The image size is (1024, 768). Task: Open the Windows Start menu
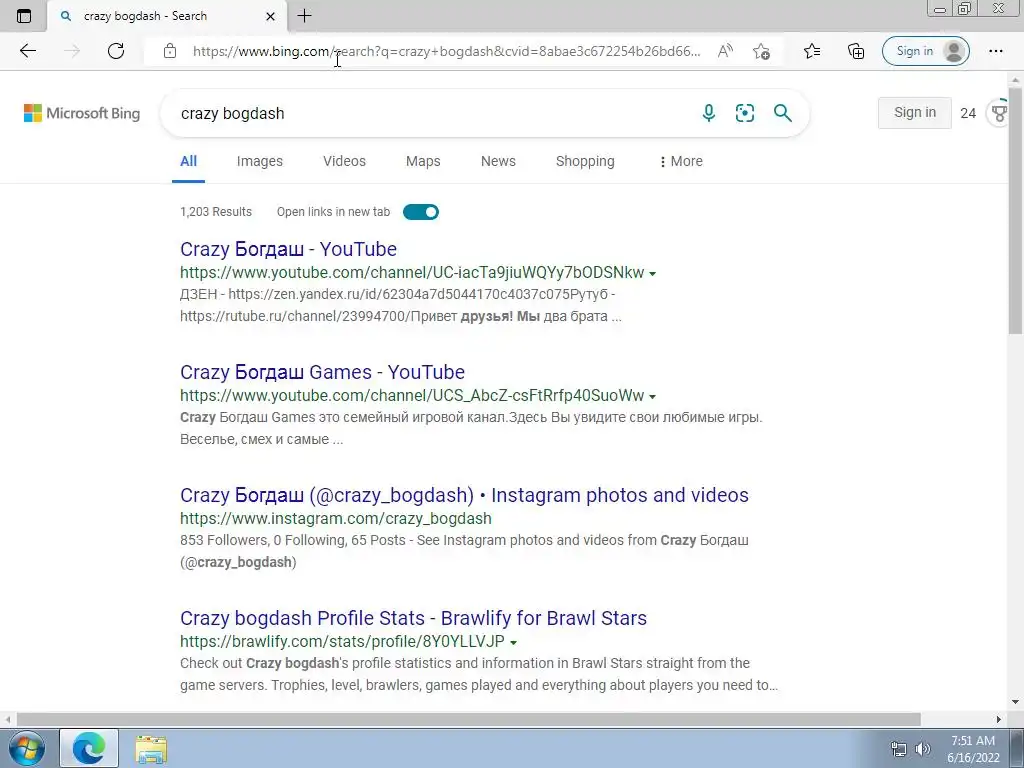click(26, 748)
